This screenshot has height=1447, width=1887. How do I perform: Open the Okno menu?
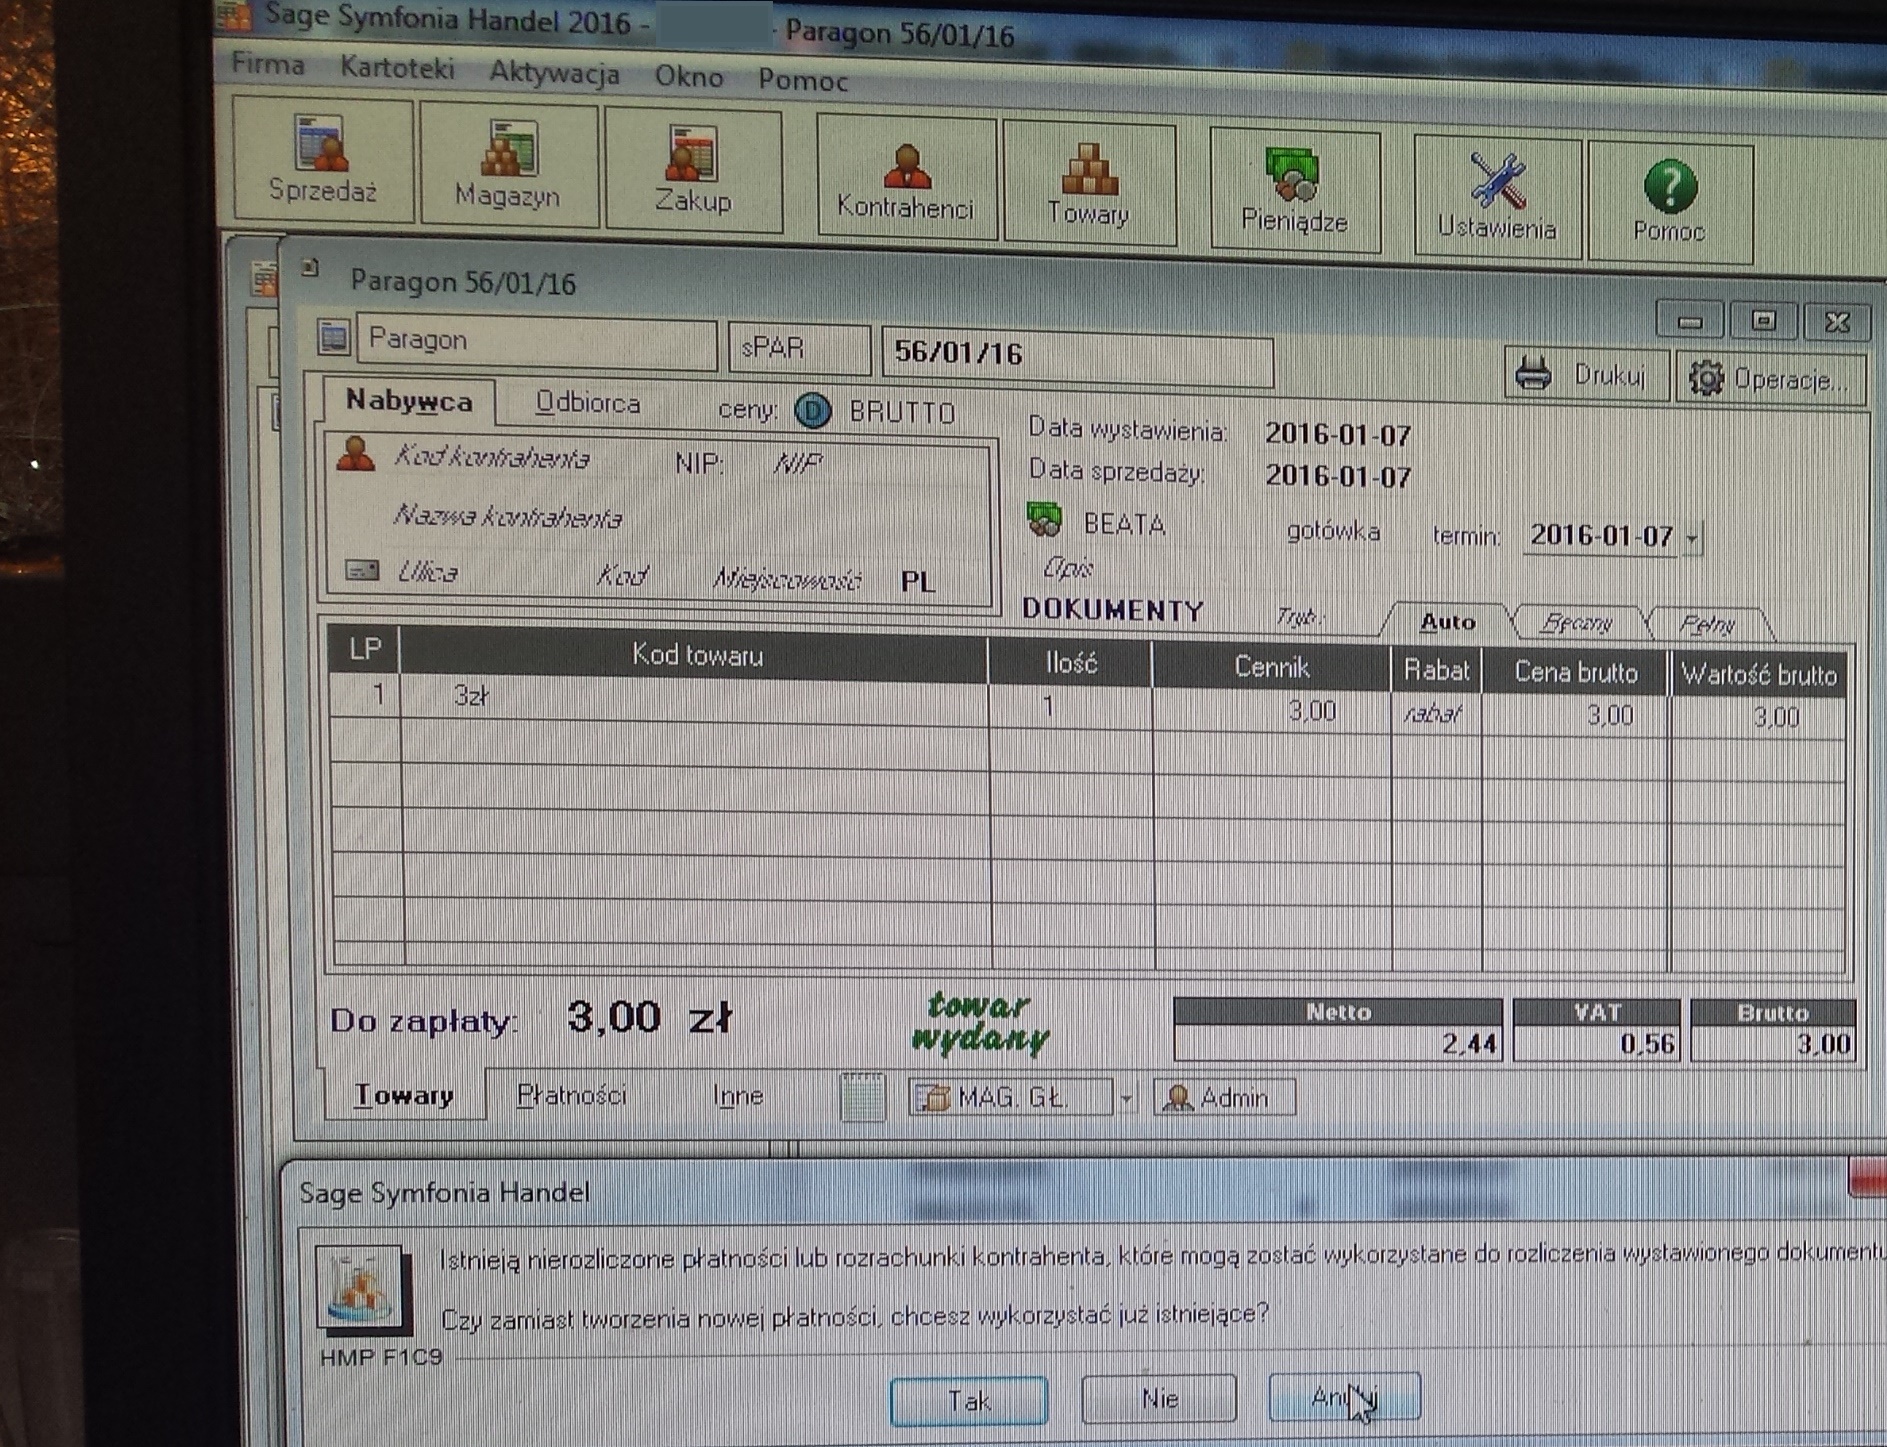click(x=688, y=76)
